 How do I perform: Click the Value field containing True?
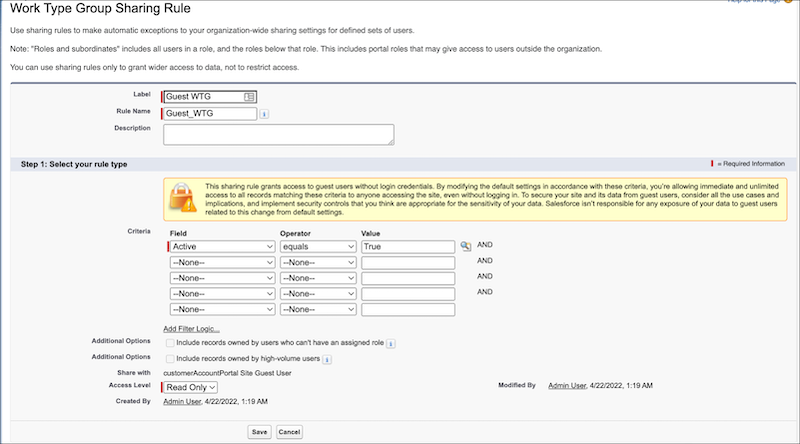click(x=408, y=246)
